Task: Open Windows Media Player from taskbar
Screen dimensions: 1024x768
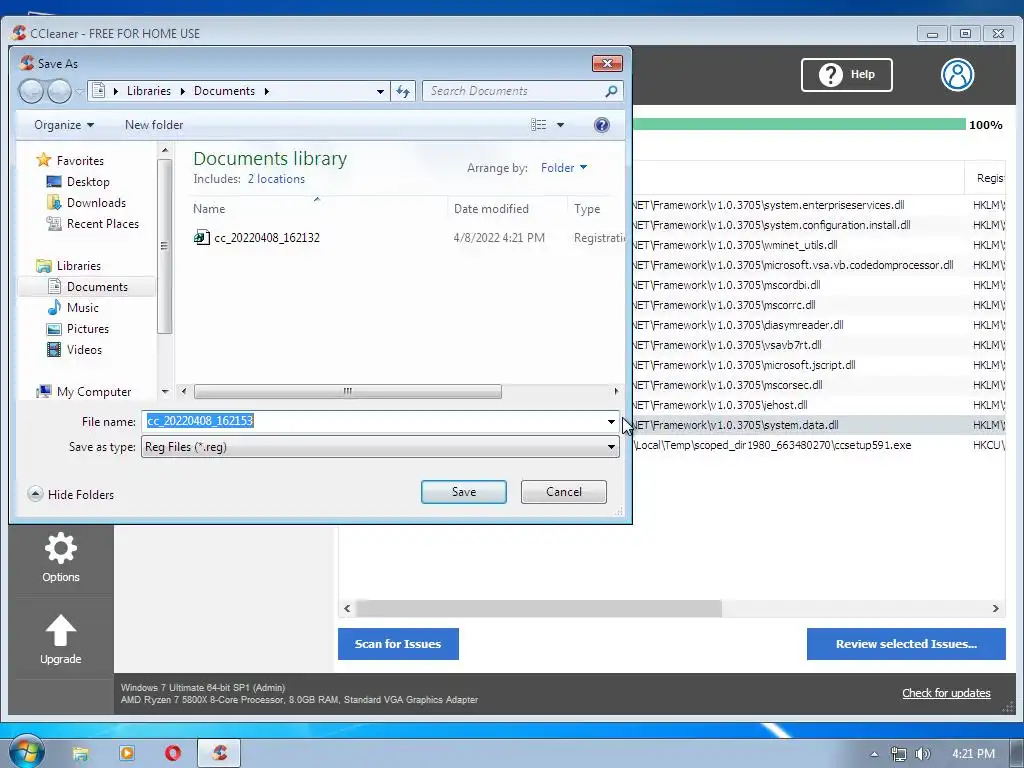Action: tap(127, 754)
